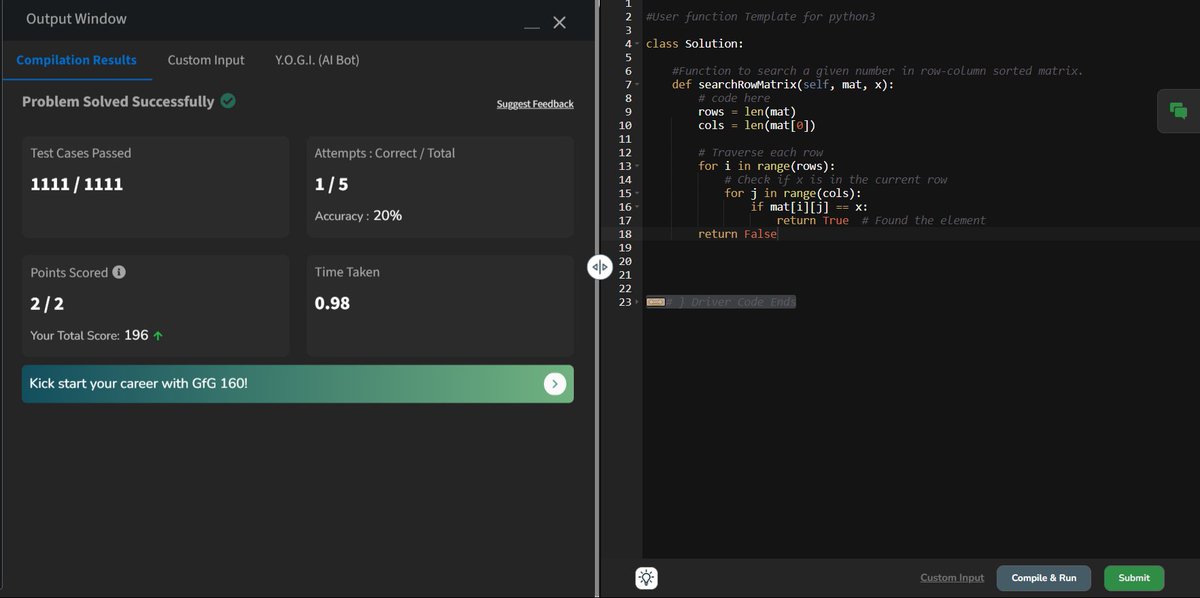Open the chat feedback icon
The image size is (1200, 598).
tap(1178, 111)
